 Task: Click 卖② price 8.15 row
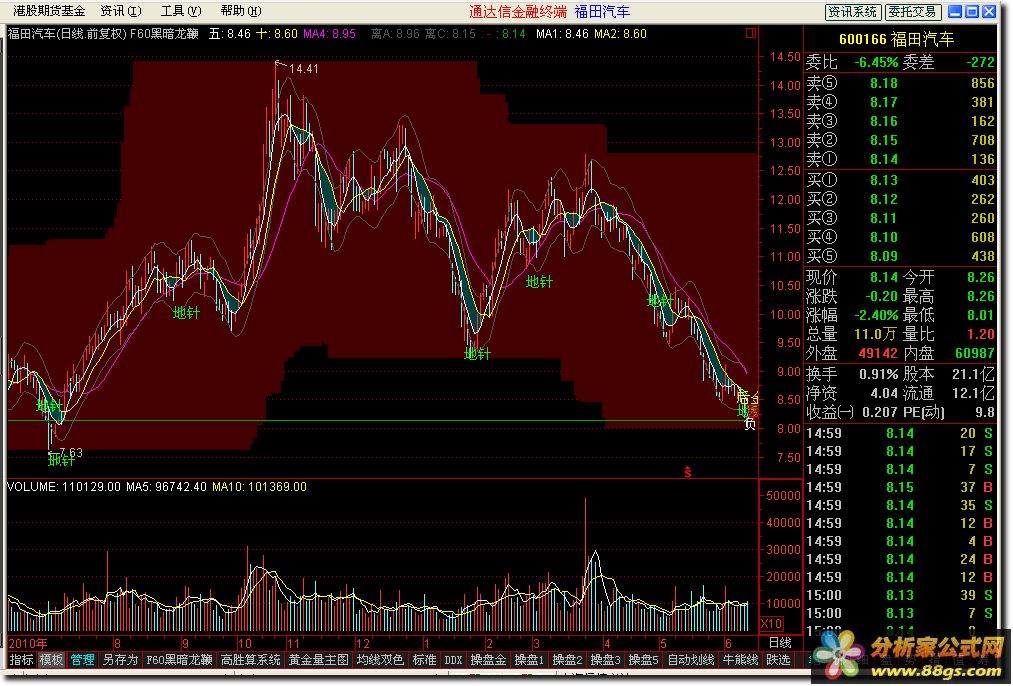[x=900, y=140]
